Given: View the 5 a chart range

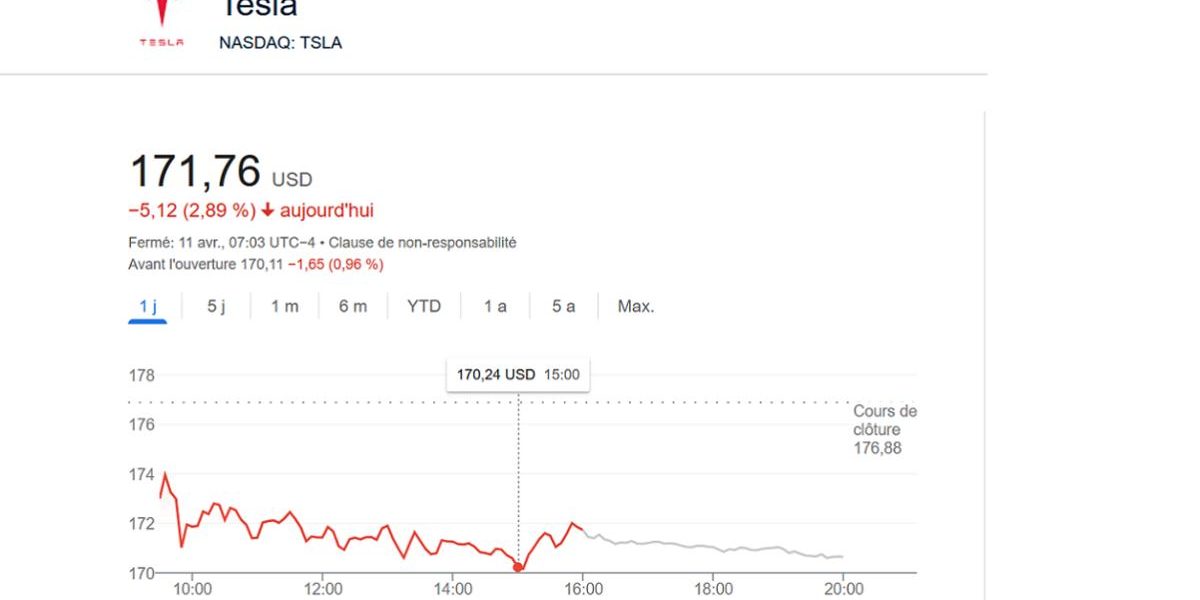Looking at the screenshot, I should coord(563,307).
